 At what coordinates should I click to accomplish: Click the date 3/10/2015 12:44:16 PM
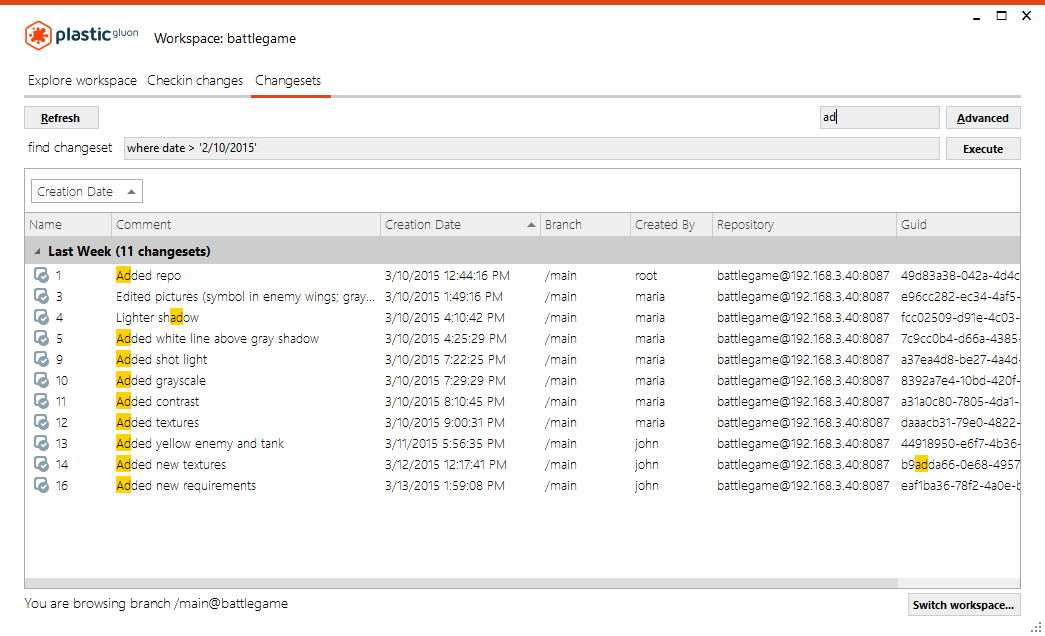[447, 275]
